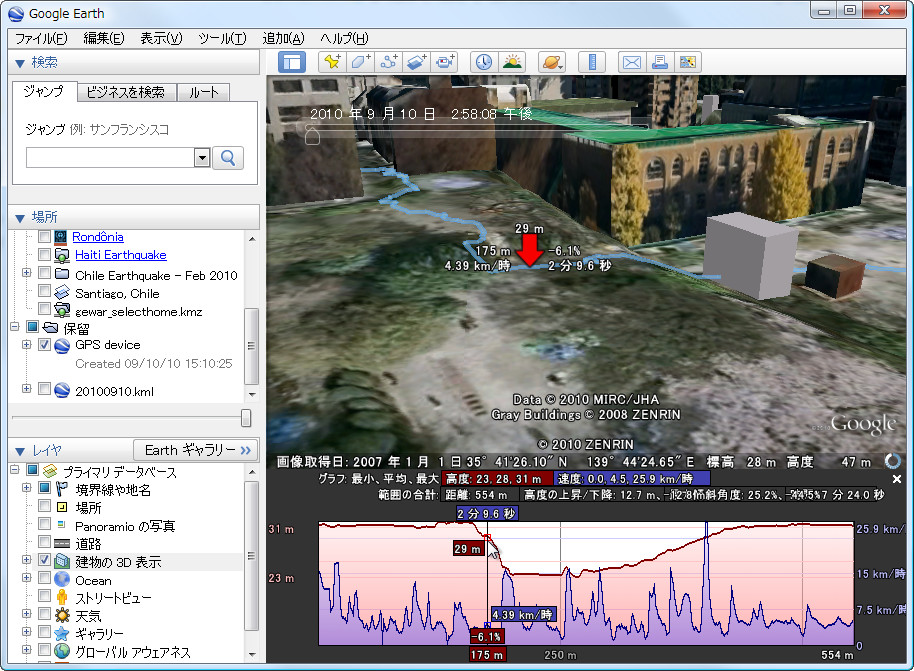Screen dimensions: 914x671
Task: Select the Add Polygon tool
Action: 361,62
